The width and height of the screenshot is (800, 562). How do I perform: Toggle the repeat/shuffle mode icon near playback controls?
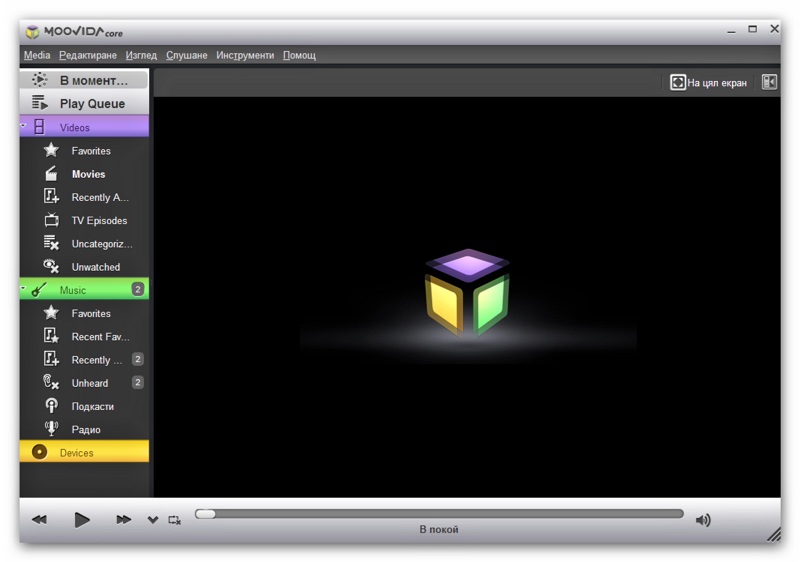click(174, 520)
